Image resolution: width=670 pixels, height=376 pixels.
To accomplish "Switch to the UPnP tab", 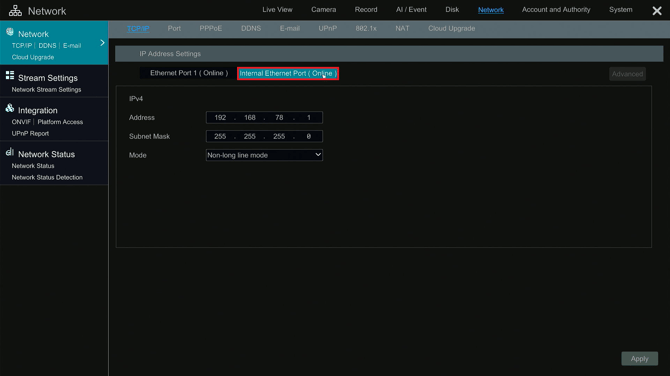I will click(328, 28).
